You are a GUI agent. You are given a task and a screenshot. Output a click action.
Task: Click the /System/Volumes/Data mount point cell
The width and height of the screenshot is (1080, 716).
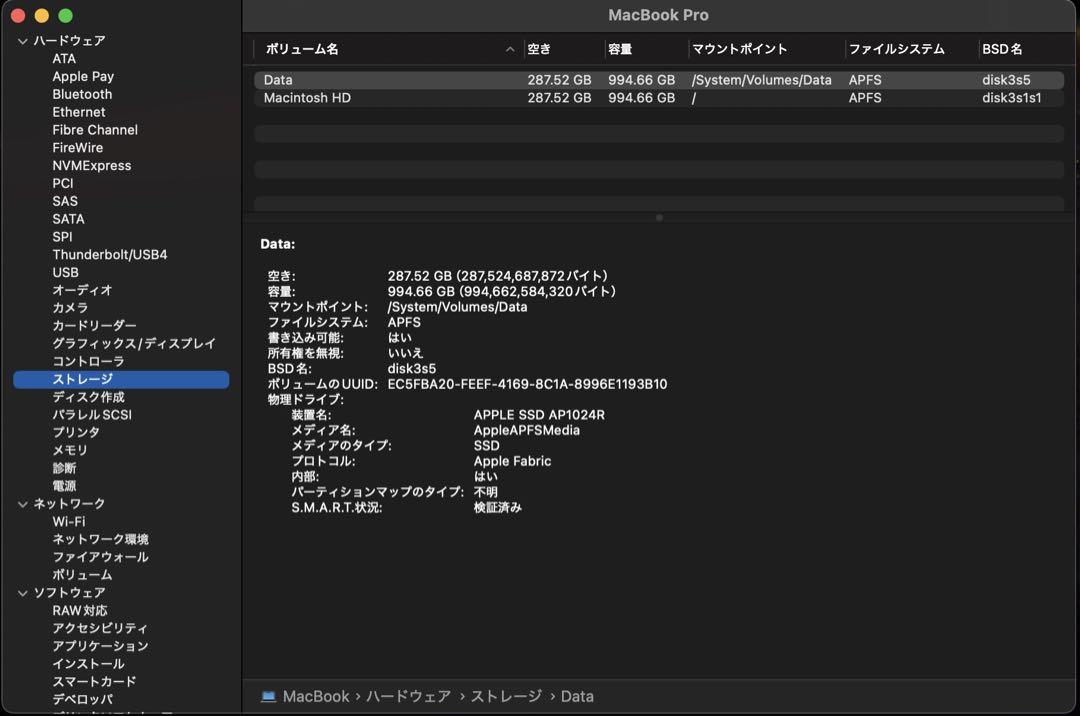pos(761,80)
